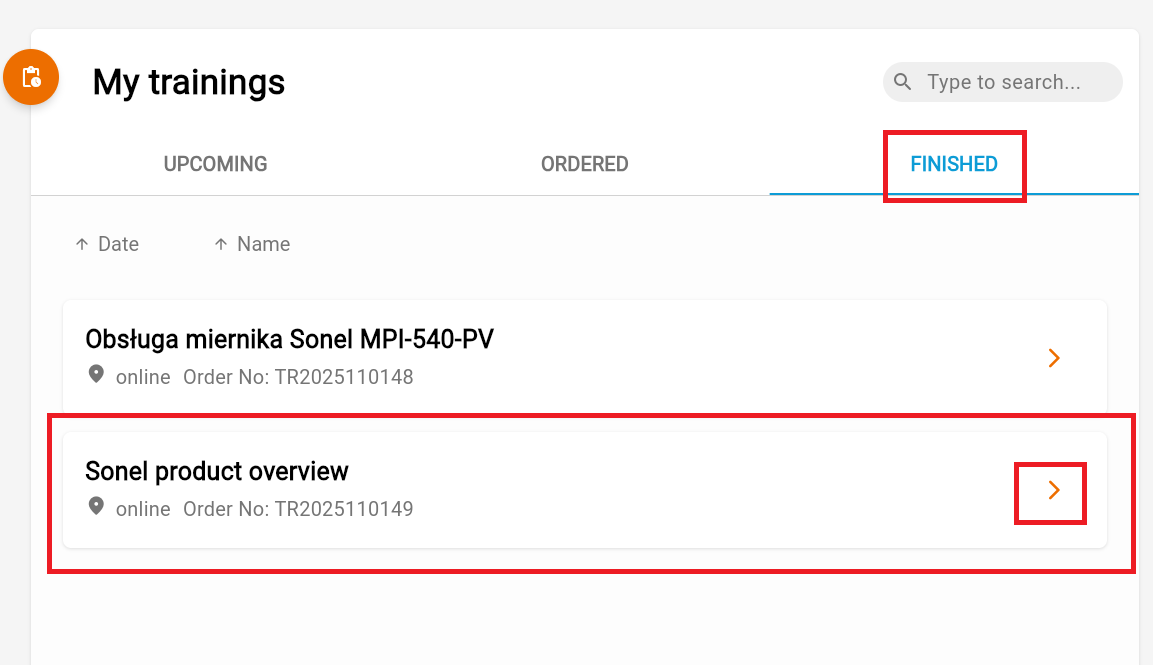The image size is (1153, 665).
Task: Open the Obsługa miernika Sonel MPI-540-PV title
Action: point(289,340)
